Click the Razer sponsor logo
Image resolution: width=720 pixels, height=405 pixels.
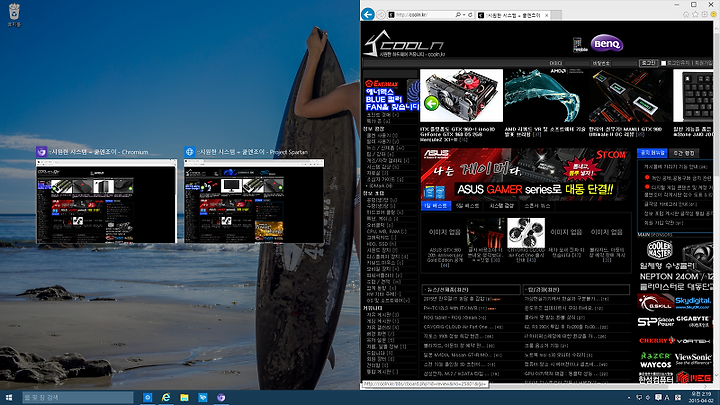click(656, 356)
